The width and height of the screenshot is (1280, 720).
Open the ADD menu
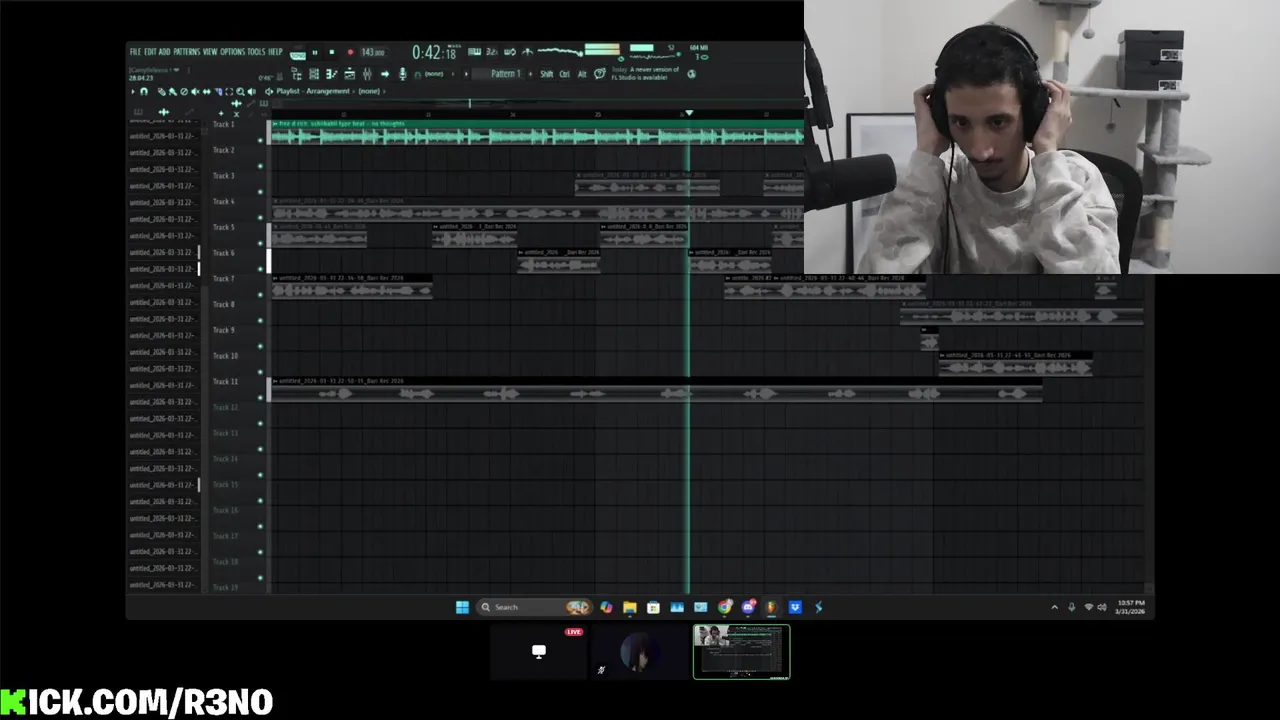pos(165,52)
